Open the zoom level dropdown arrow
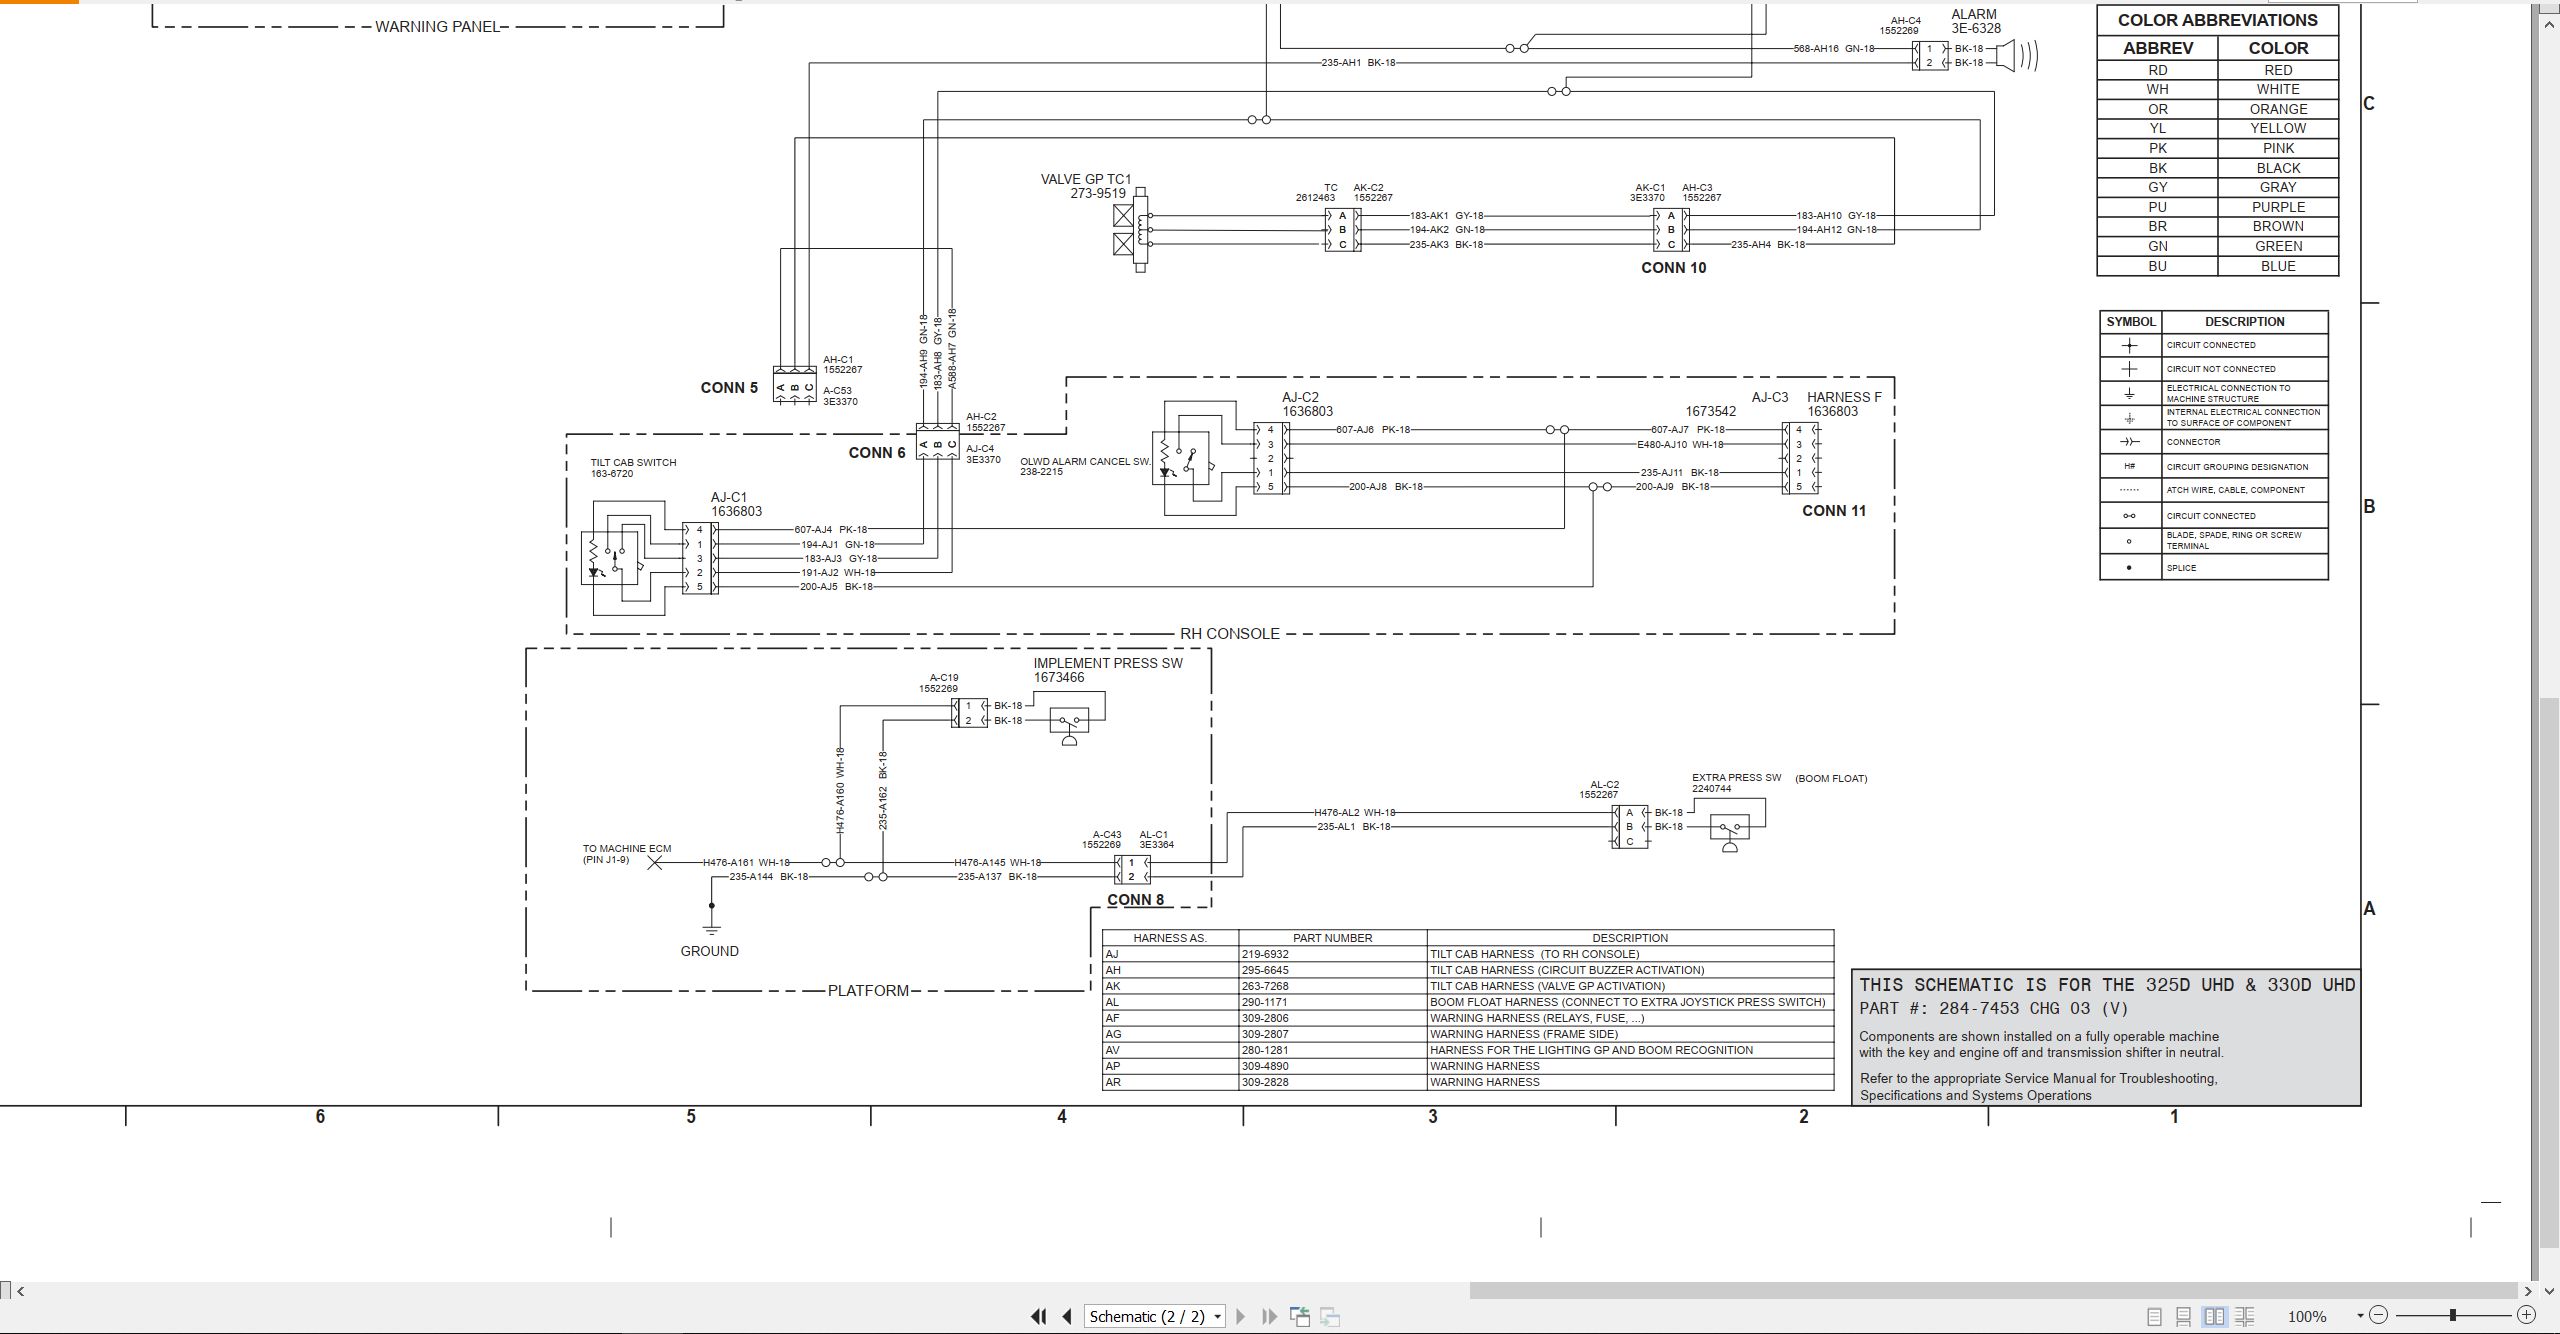Viewport: 2560px width, 1334px height. pyautogui.click(x=2360, y=1316)
